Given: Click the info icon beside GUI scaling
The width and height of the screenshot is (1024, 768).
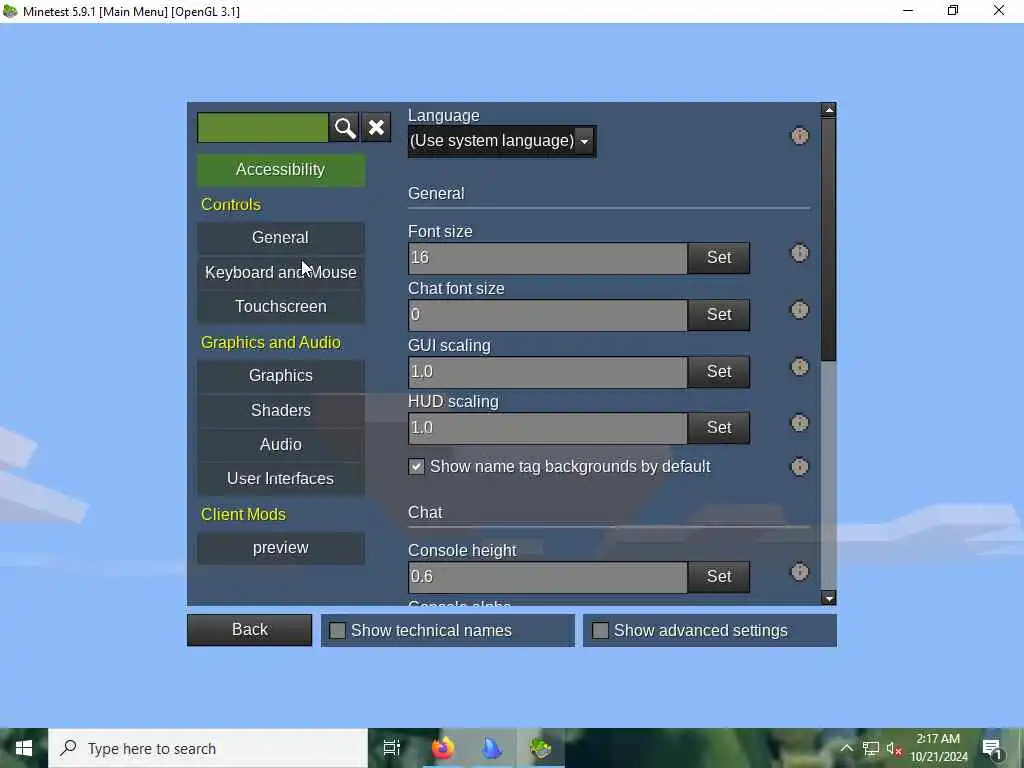Looking at the screenshot, I should point(799,367).
